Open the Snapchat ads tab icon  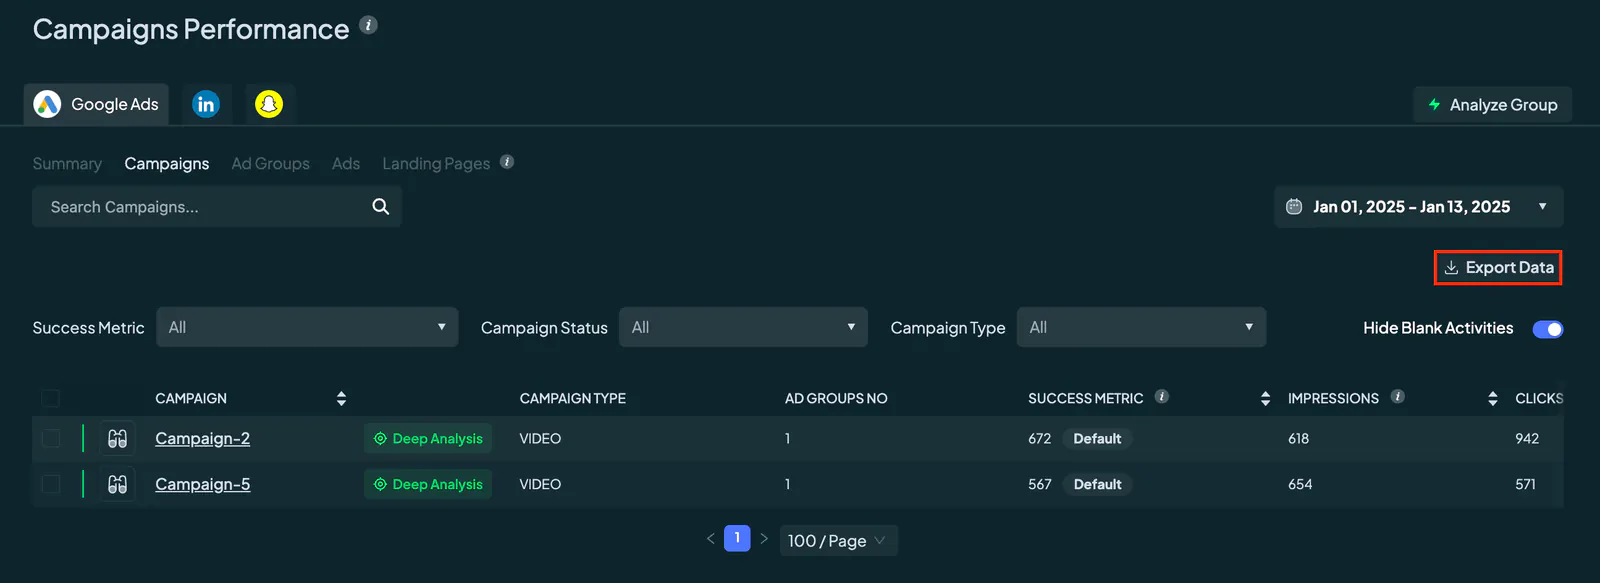pyautogui.click(x=269, y=104)
